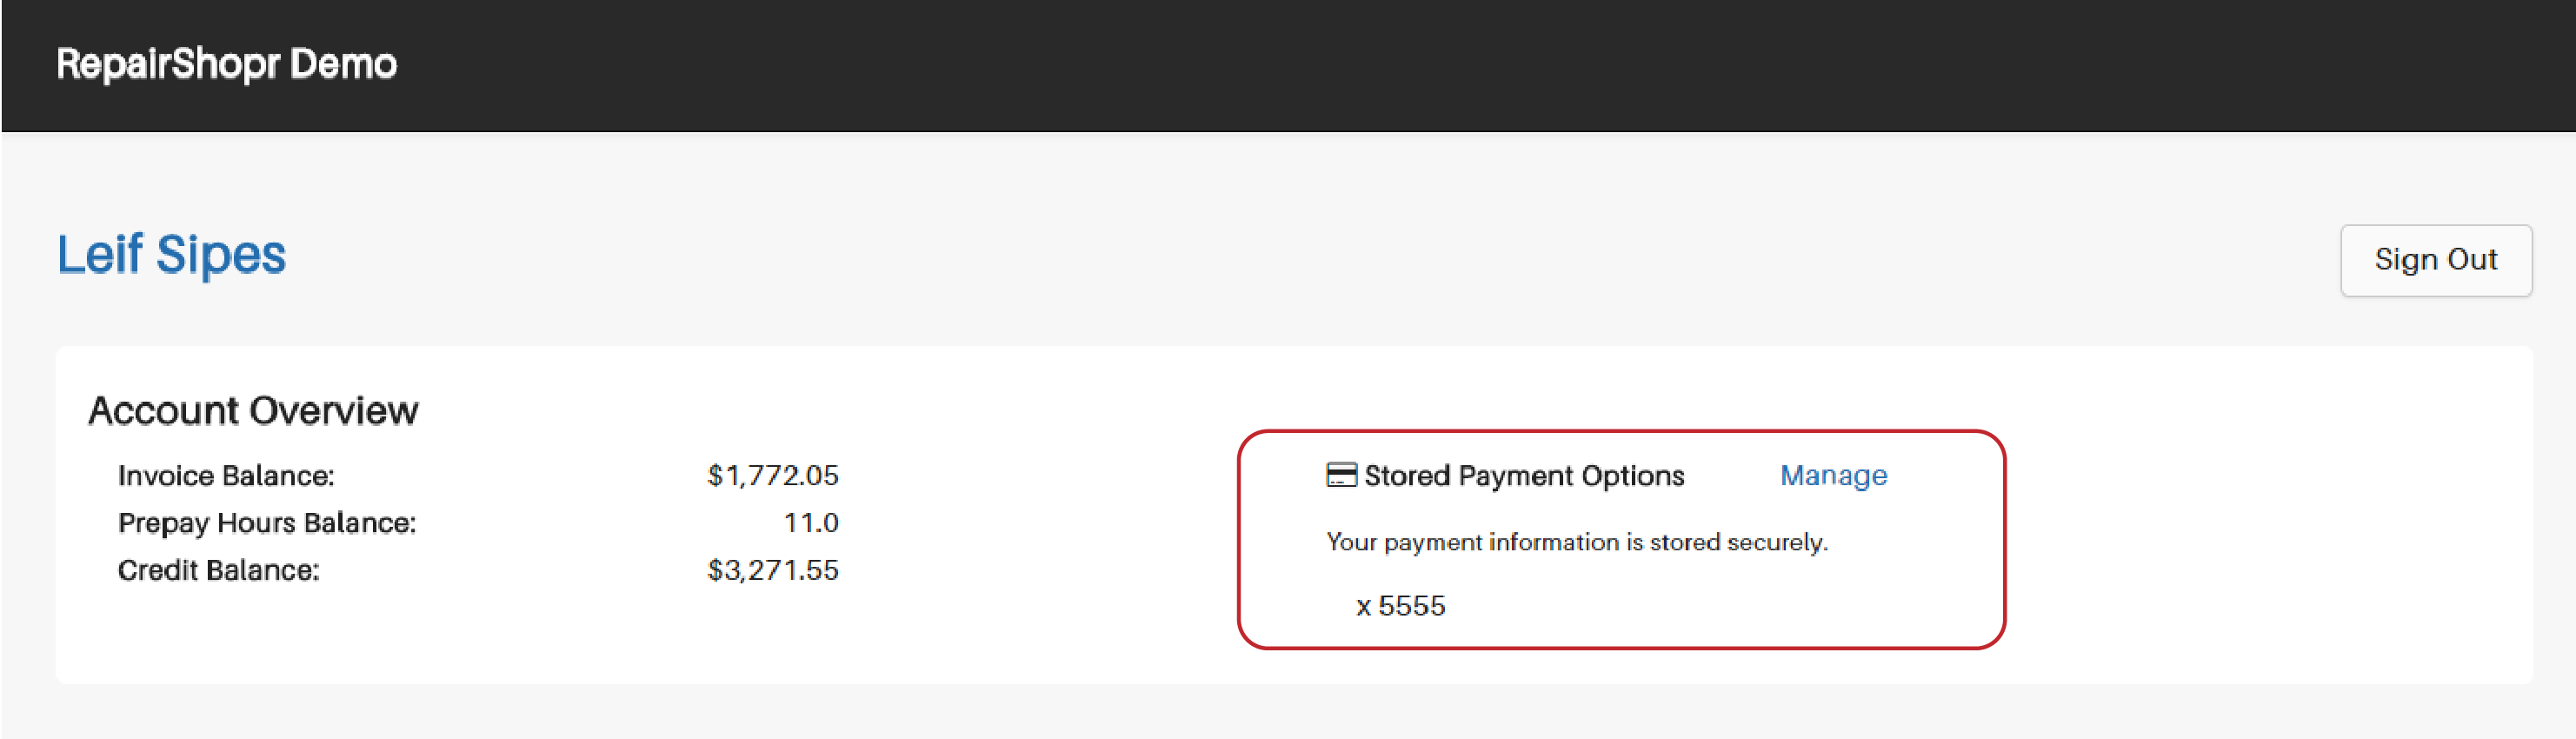This screenshot has width=2576, height=739.
Task: Click the red highlighted payment options box
Action: tap(1621, 540)
